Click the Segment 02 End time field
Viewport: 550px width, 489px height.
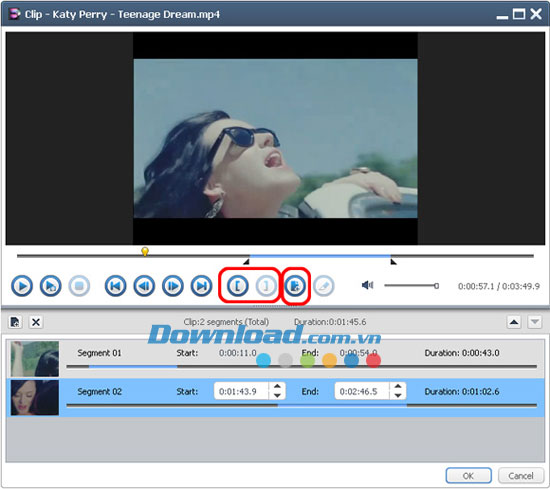pyautogui.click(x=362, y=391)
